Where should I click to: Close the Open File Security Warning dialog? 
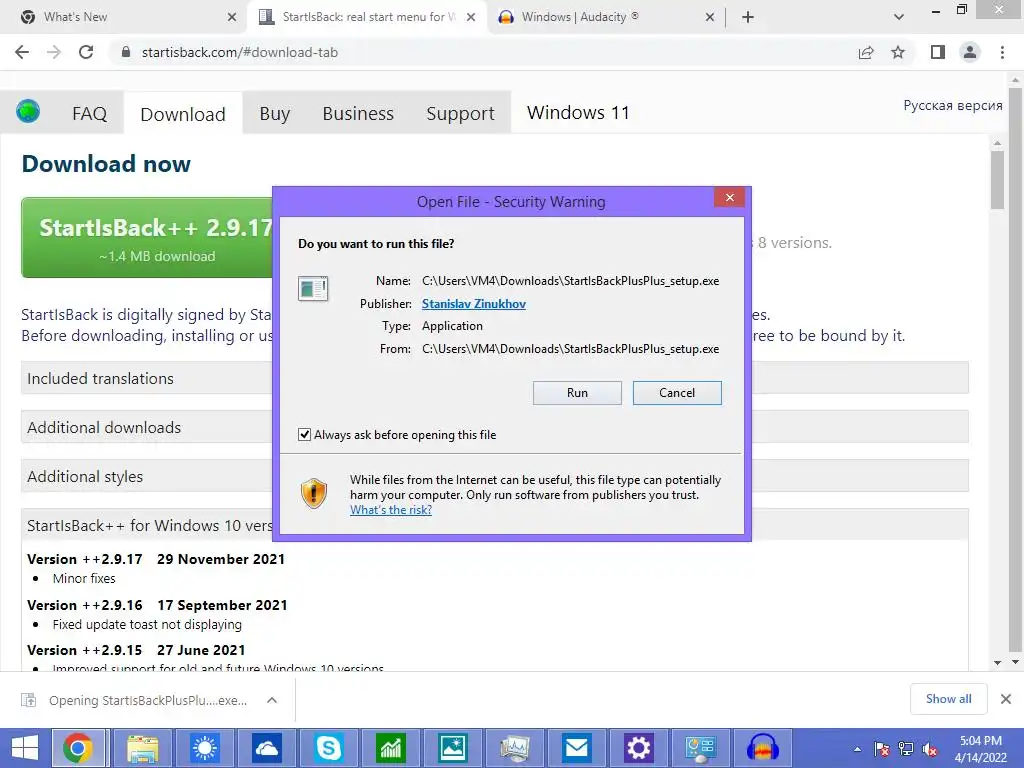[x=729, y=197]
